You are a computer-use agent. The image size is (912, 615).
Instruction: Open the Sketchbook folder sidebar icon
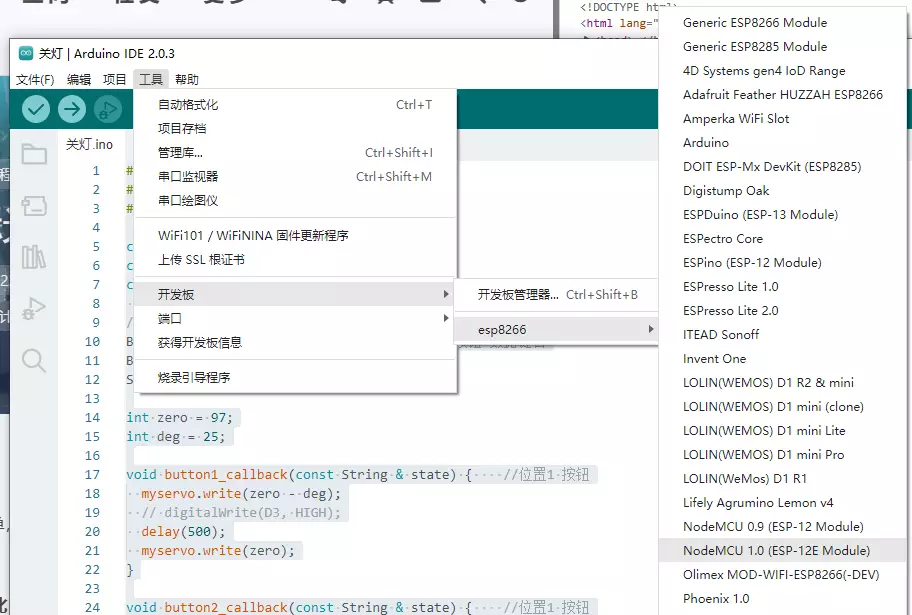pos(34,154)
